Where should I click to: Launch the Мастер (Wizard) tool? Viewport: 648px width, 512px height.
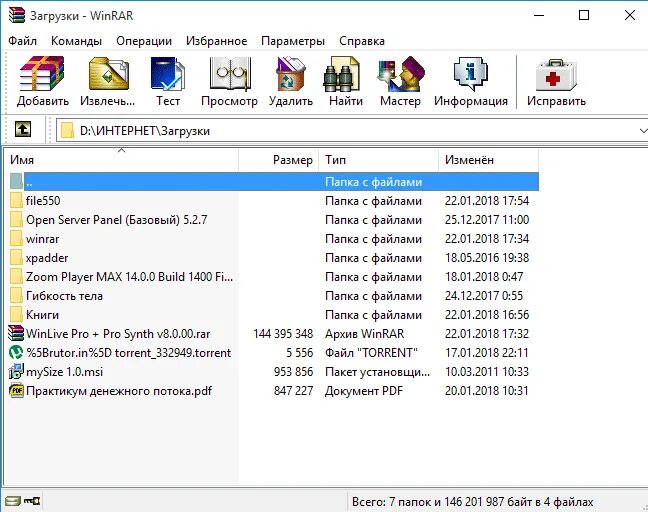click(x=401, y=74)
